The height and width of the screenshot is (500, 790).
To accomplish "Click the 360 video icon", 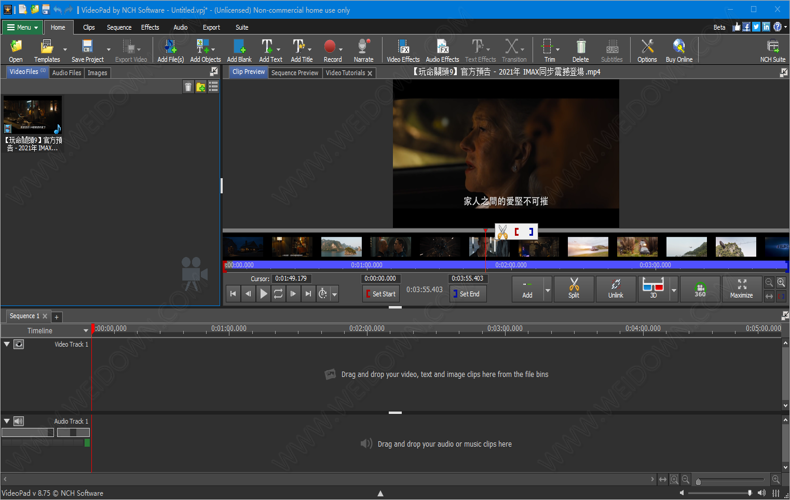I will point(700,289).
